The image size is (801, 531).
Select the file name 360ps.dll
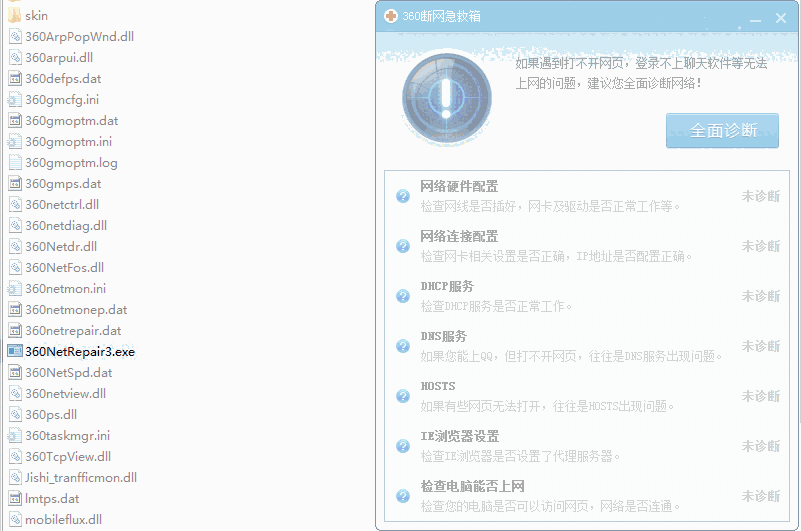(51, 414)
